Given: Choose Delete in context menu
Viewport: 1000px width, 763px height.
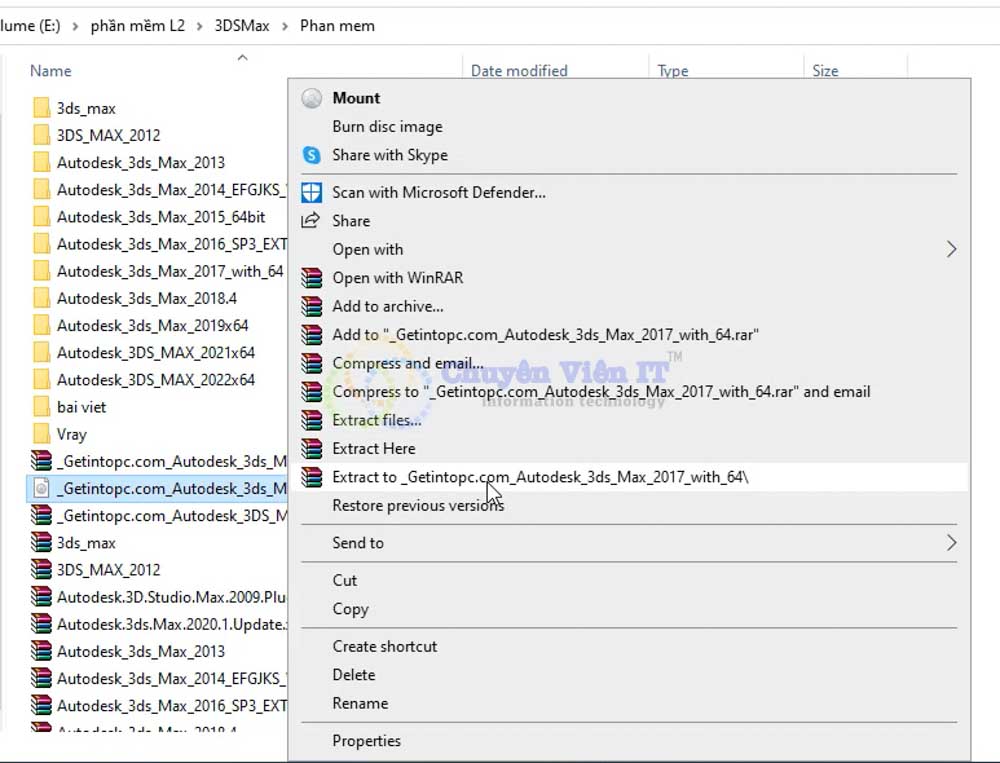Looking at the screenshot, I should click(x=354, y=675).
